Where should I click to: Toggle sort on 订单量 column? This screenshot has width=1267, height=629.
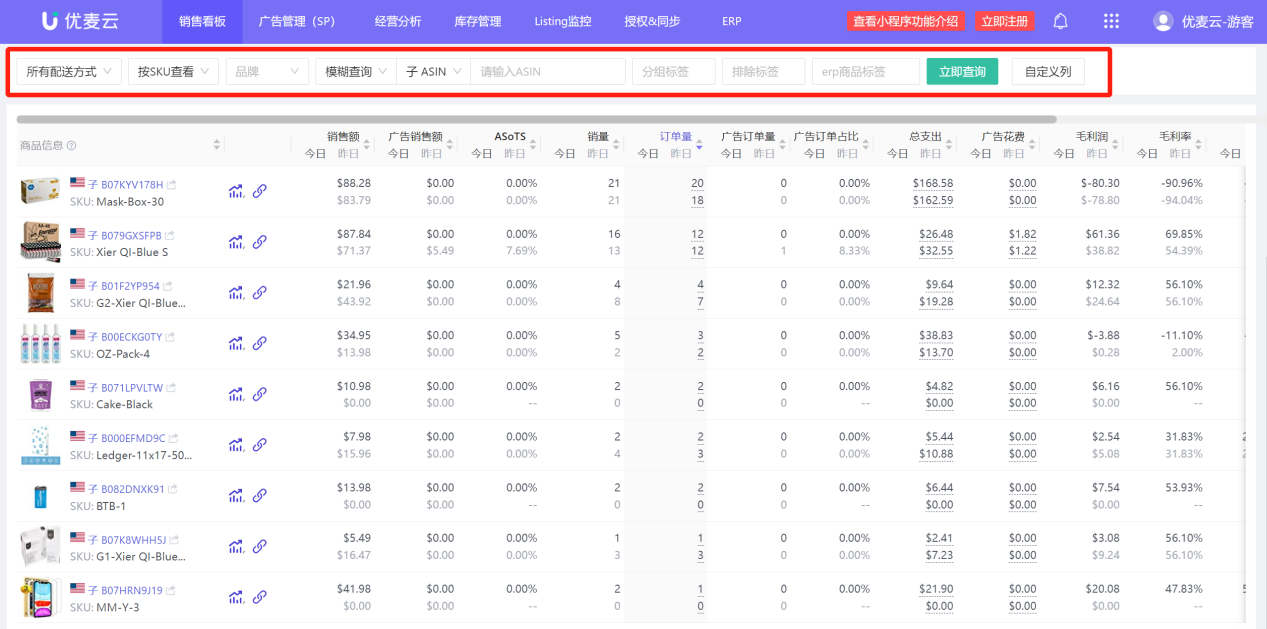point(699,145)
